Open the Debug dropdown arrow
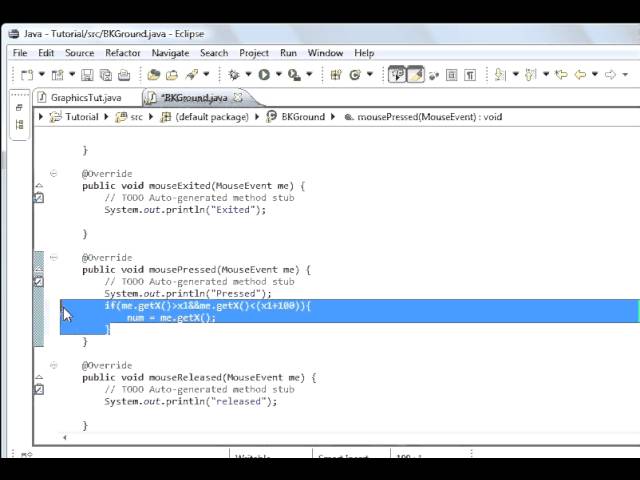Screen dimensions: 640x480 coord(248,74)
